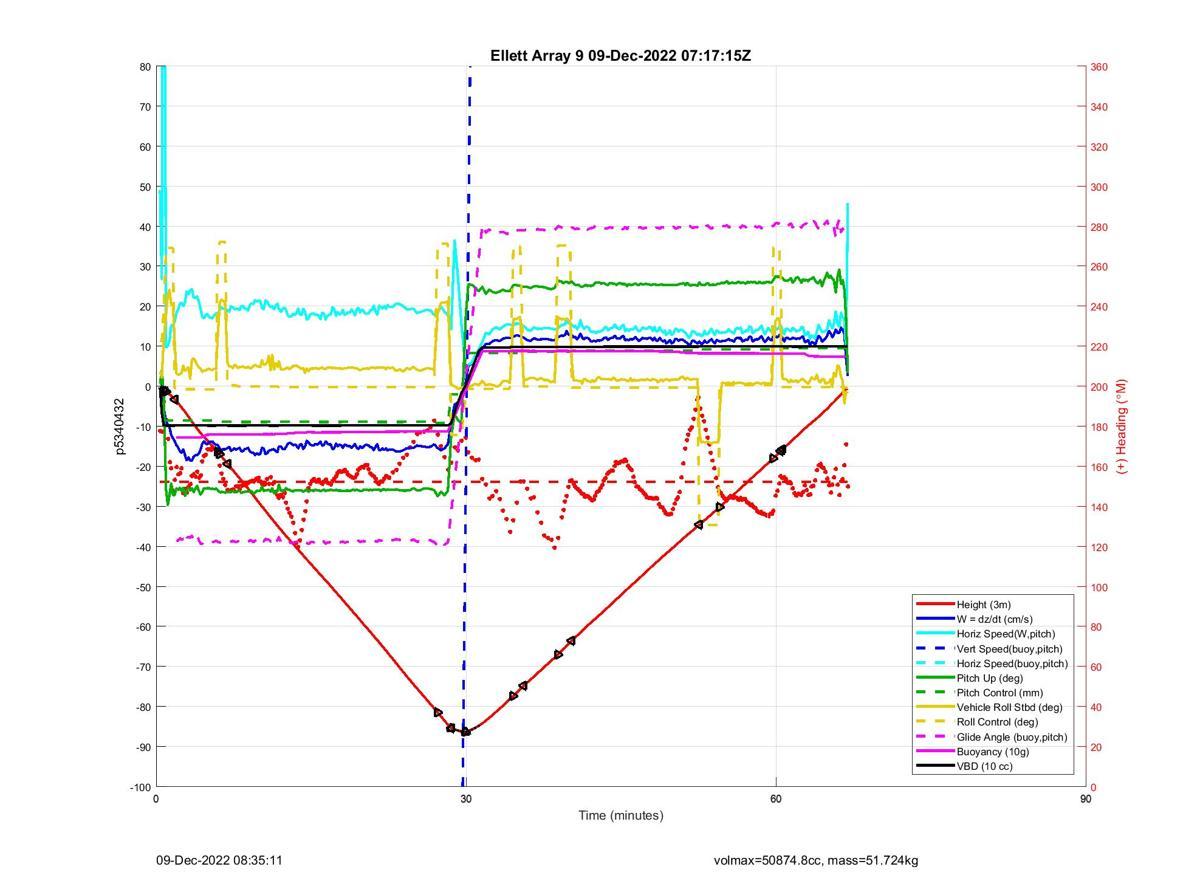The height and width of the screenshot is (885, 1200).
Task: Click the left axis tick label '80'
Action: point(145,67)
